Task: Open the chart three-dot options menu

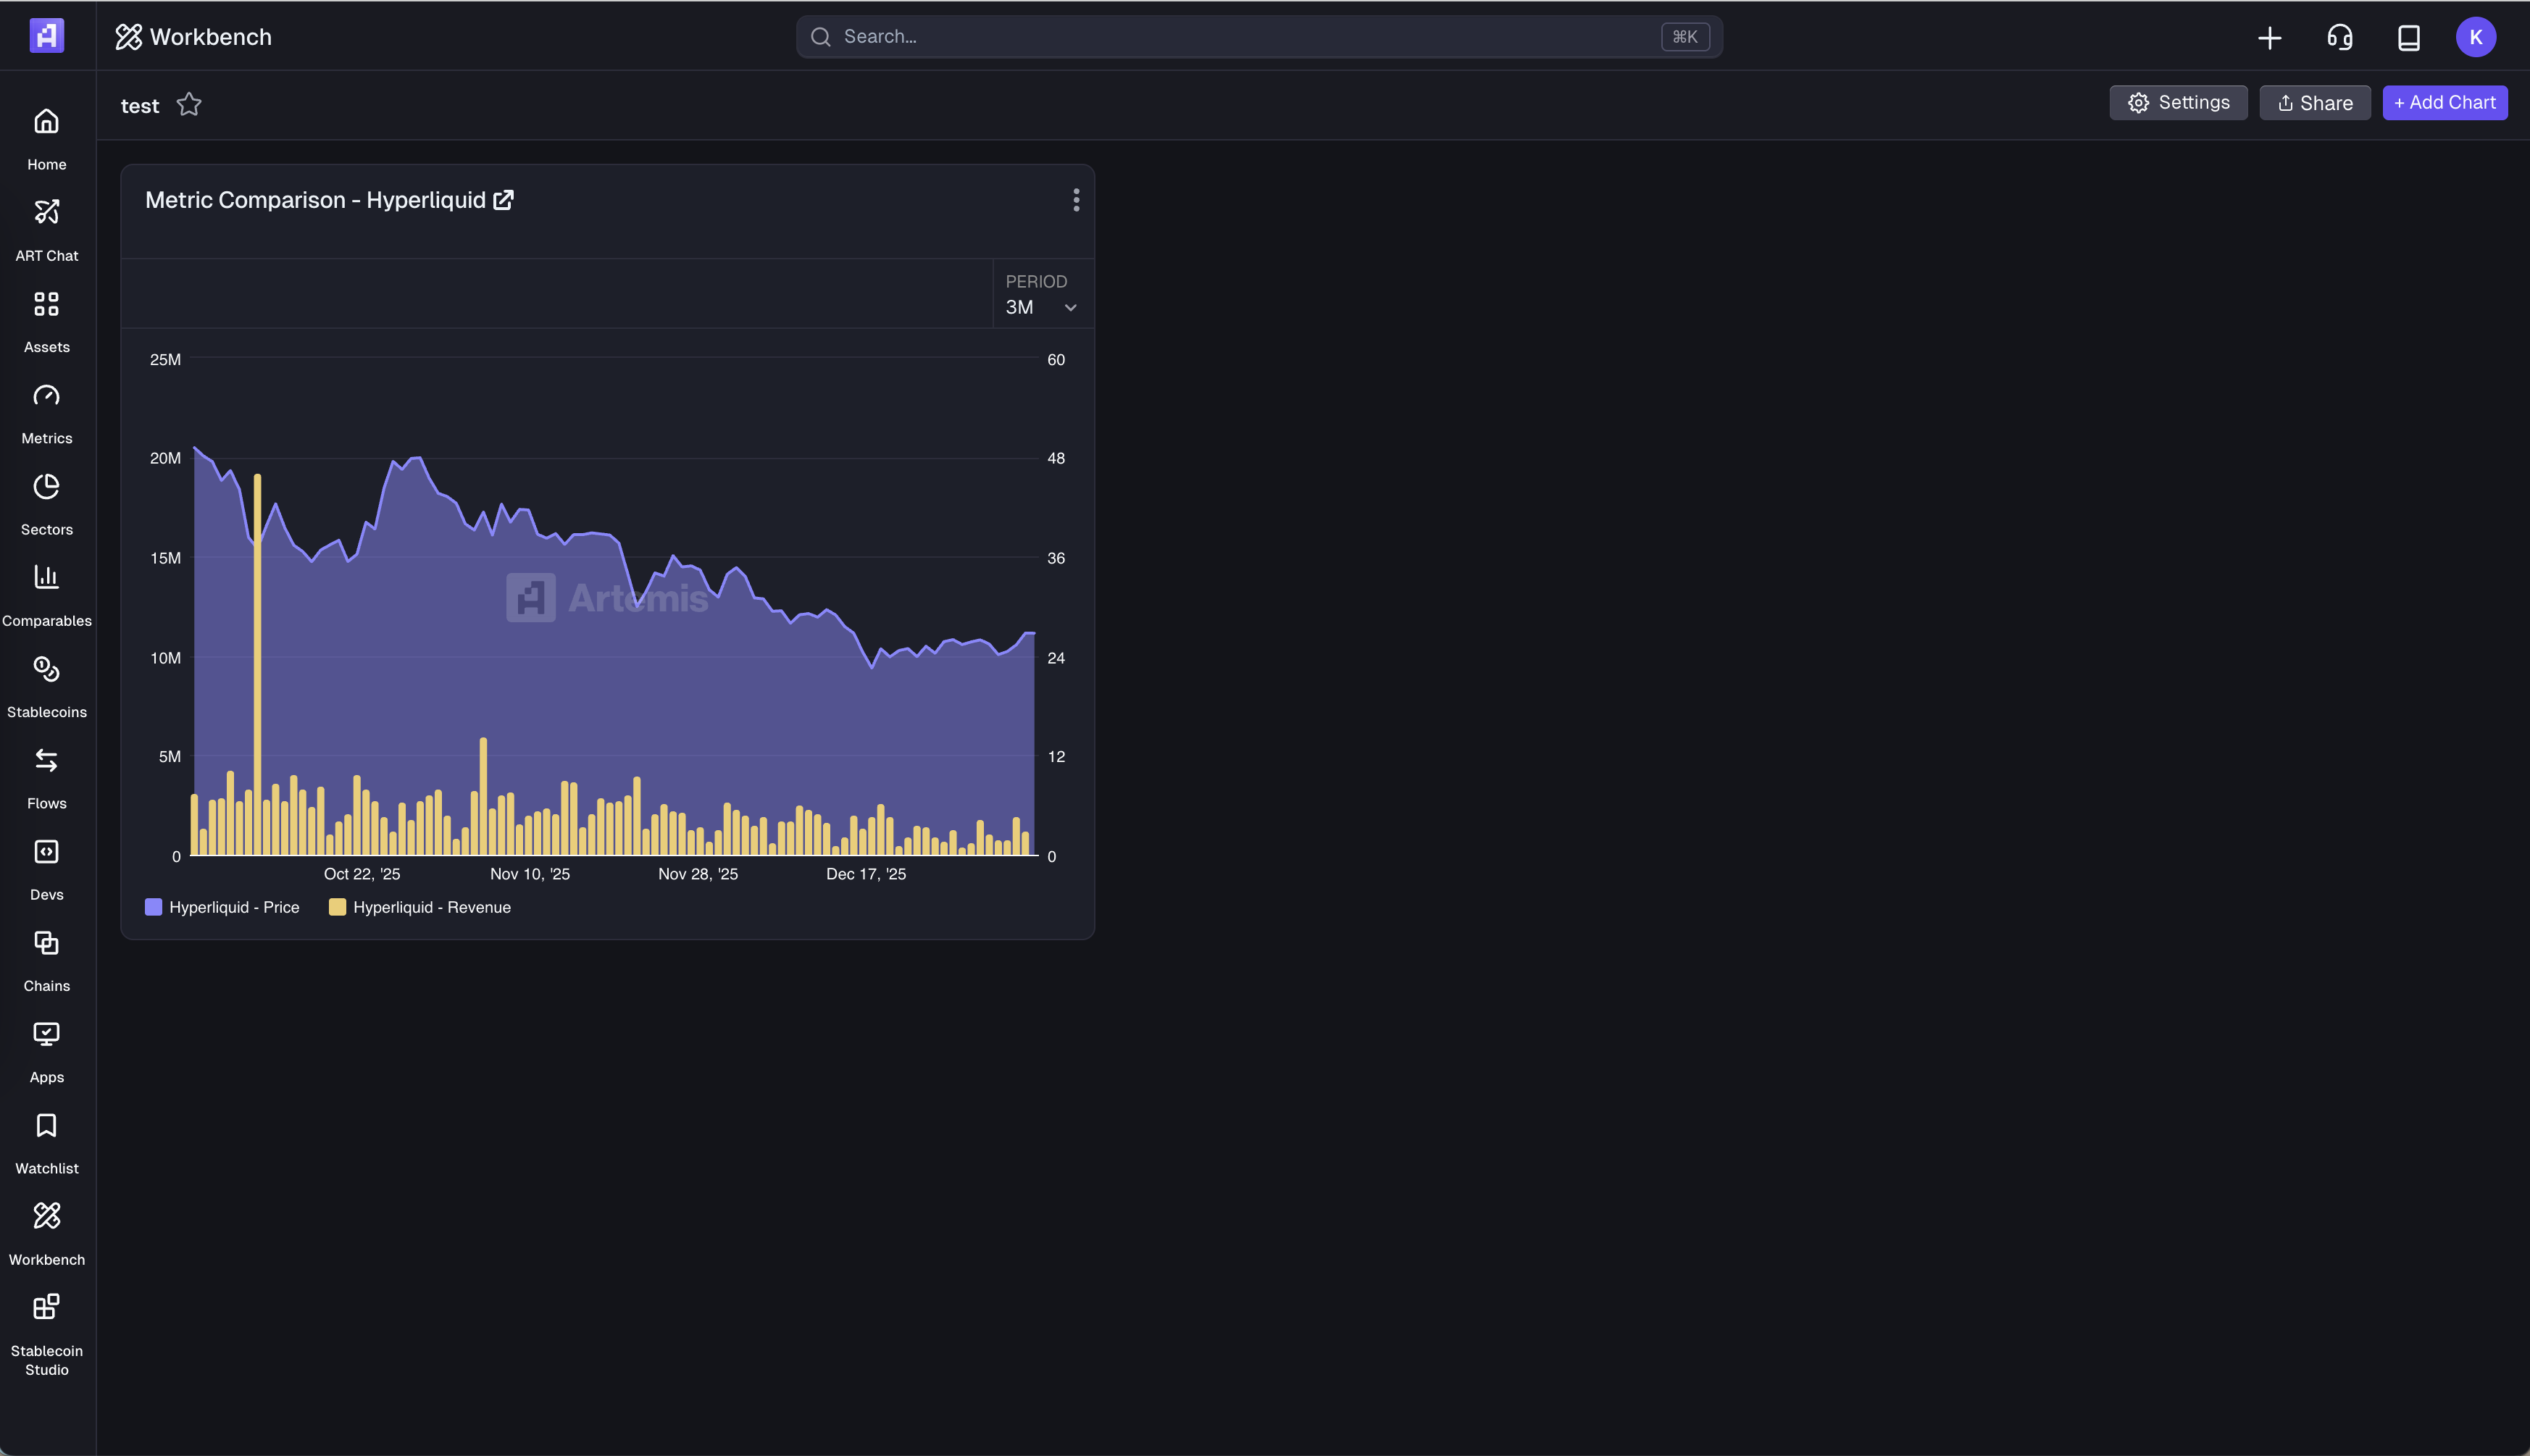Action: (x=1076, y=200)
